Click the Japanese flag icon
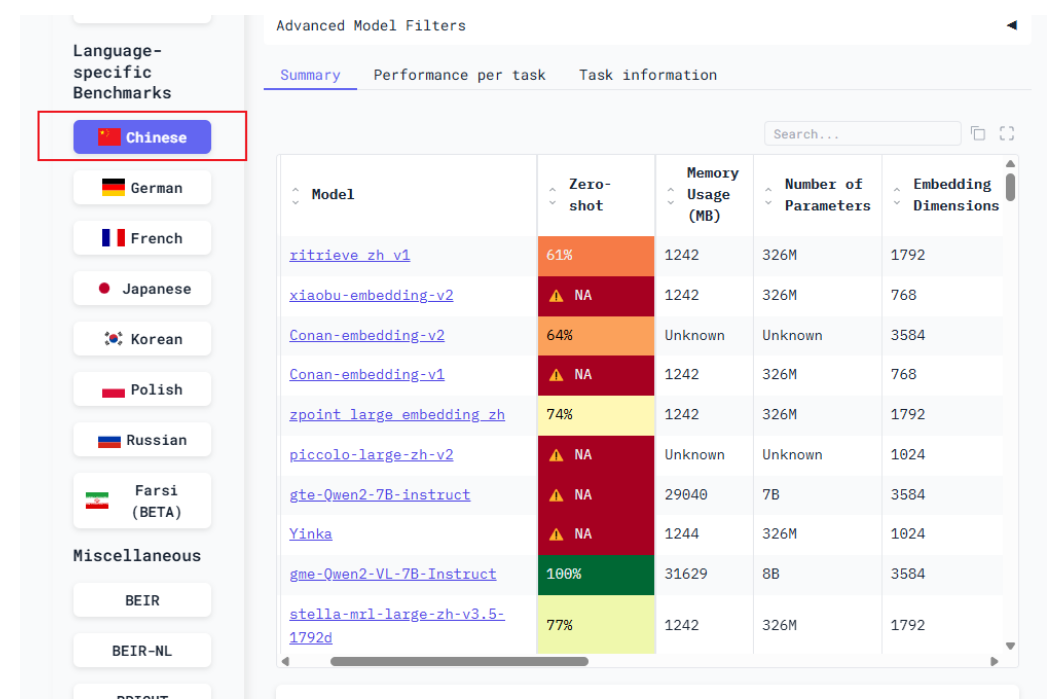Image resolution: width=1047 pixels, height=699 pixels. tap(104, 288)
